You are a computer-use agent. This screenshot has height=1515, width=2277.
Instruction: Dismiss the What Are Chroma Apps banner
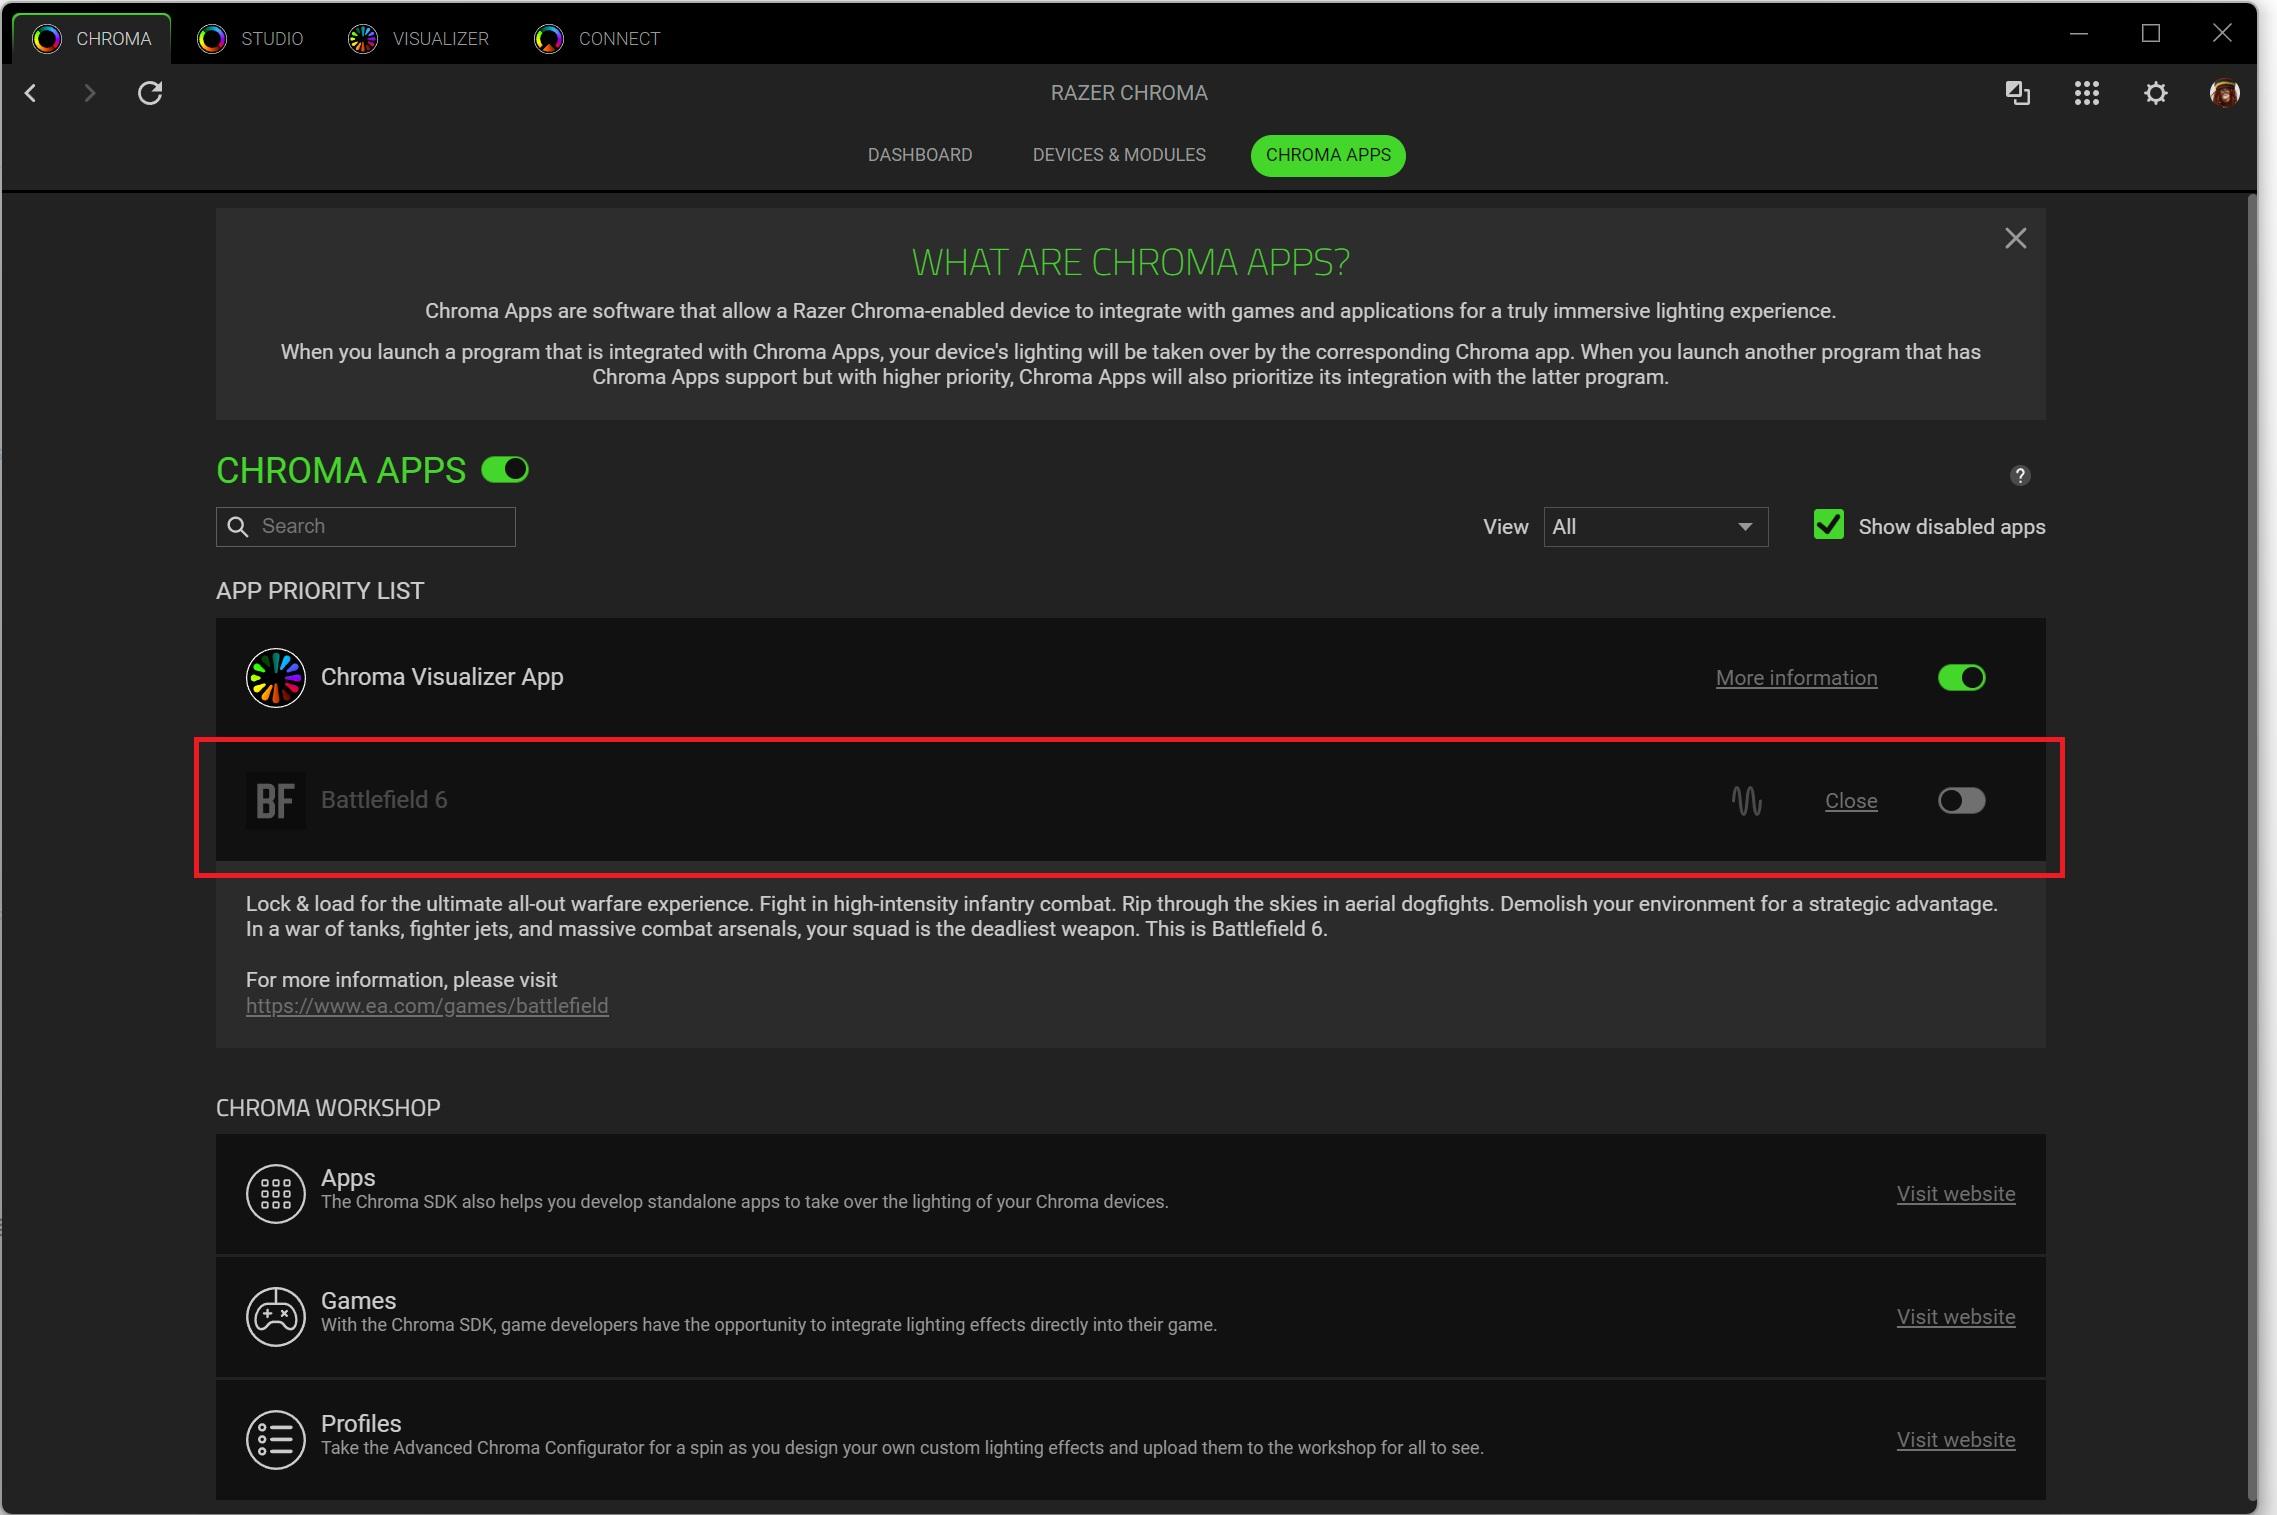tap(2015, 238)
